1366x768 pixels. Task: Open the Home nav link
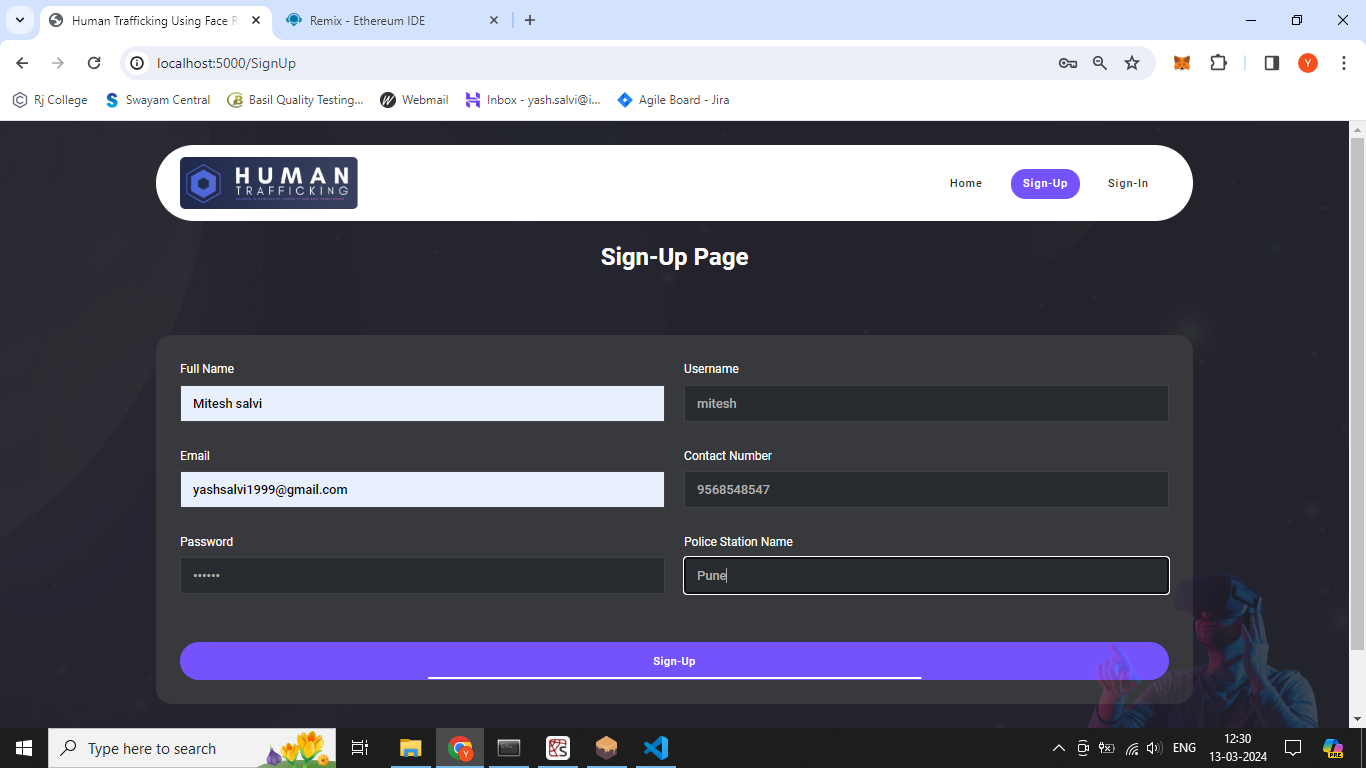point(965,184)
